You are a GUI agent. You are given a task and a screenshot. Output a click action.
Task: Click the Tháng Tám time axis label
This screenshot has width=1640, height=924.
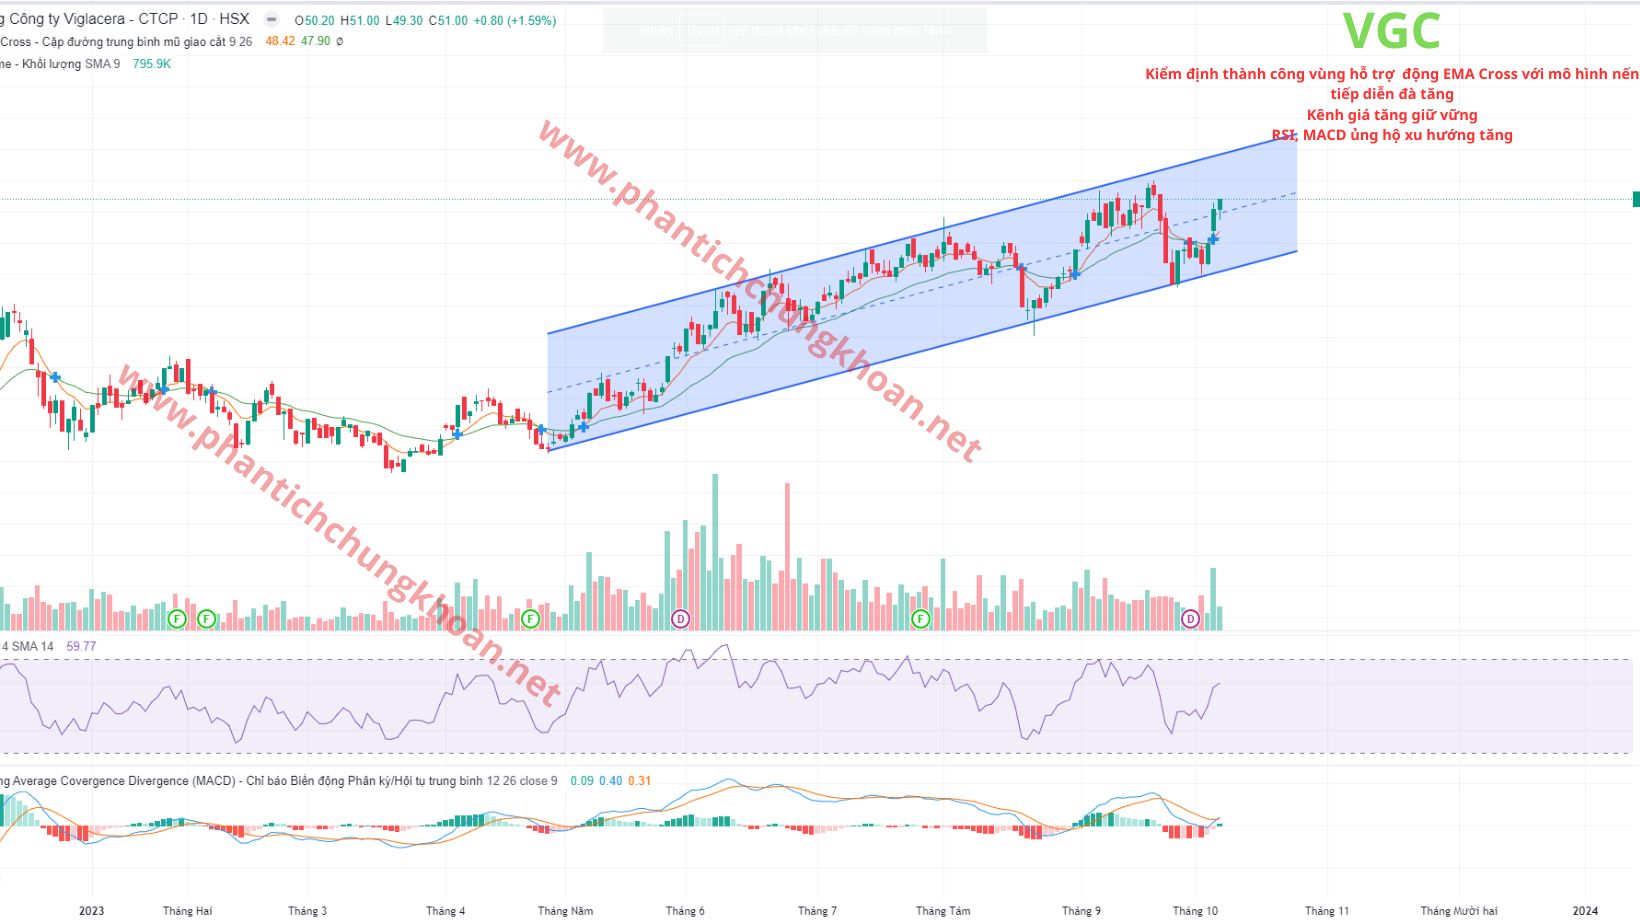click(x=943, y=911)
